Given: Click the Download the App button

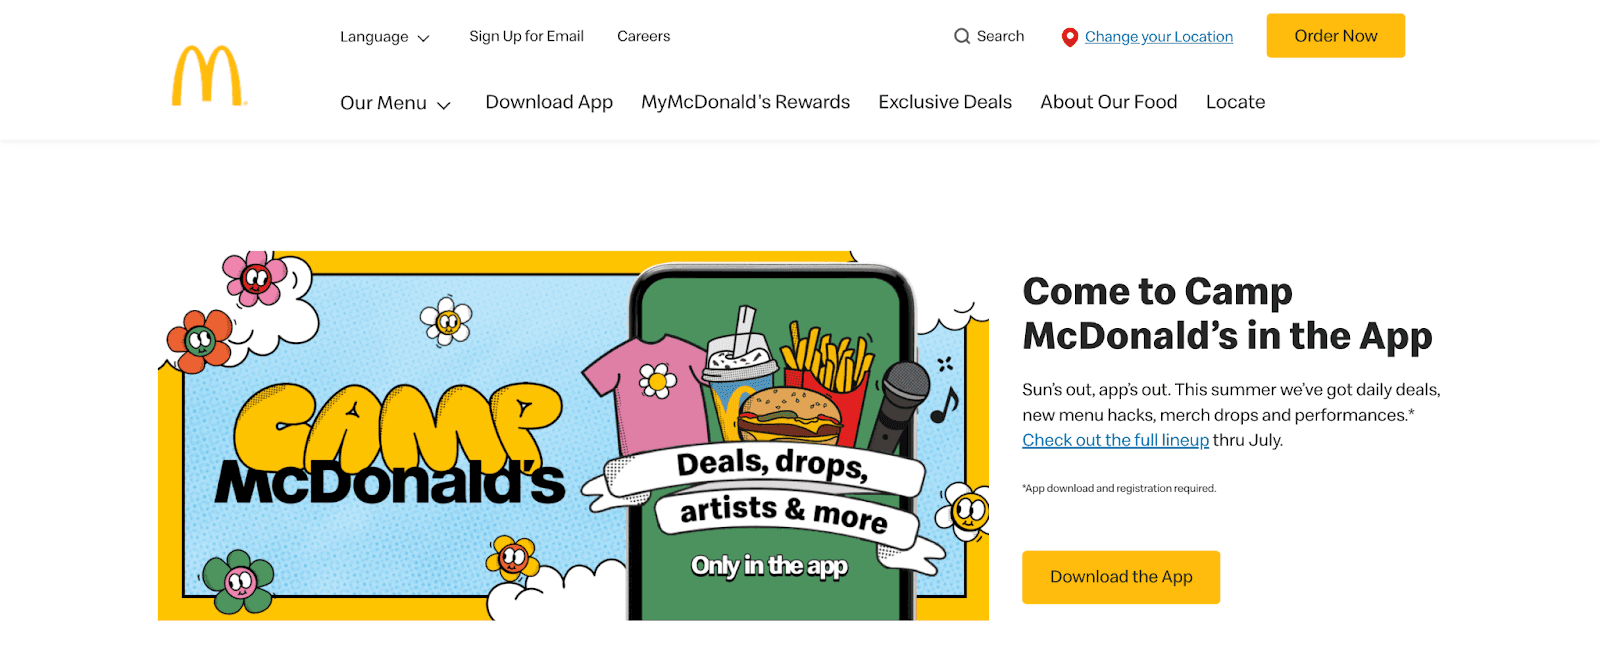Looking at the screenshot, I should 1121,577.
